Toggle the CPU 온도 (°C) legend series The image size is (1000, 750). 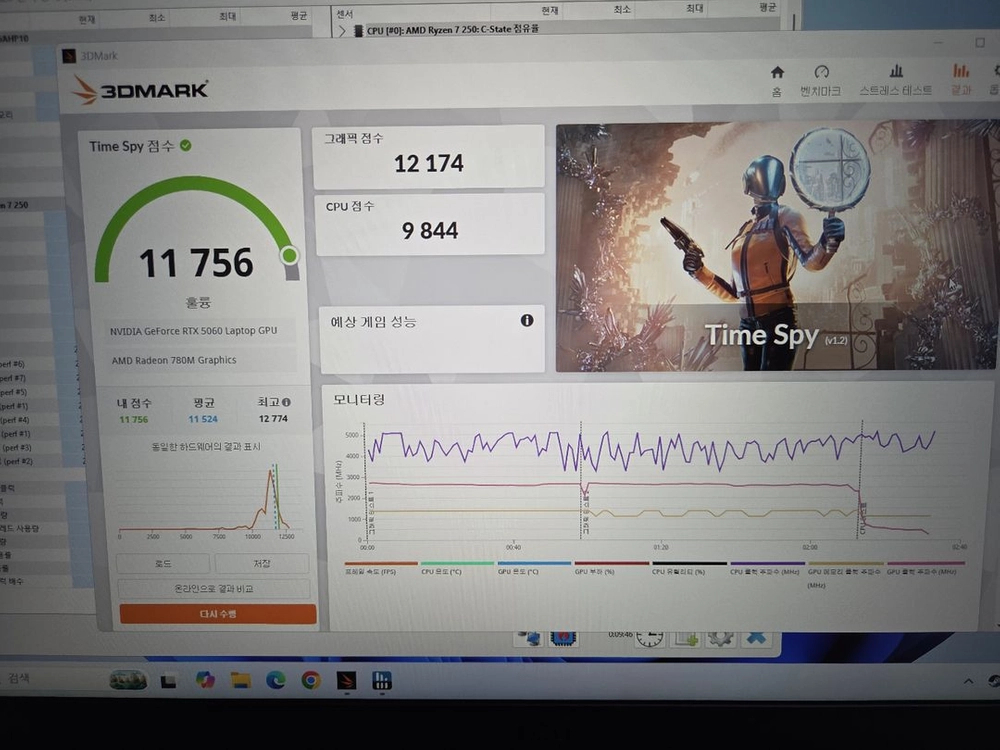[x=457, y=568]
